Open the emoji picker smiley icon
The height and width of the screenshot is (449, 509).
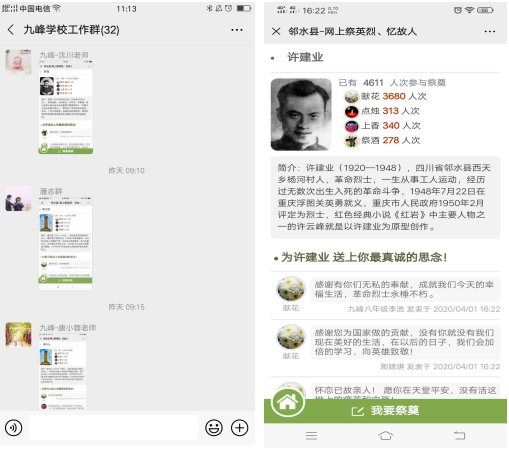[x=214, y=428]
